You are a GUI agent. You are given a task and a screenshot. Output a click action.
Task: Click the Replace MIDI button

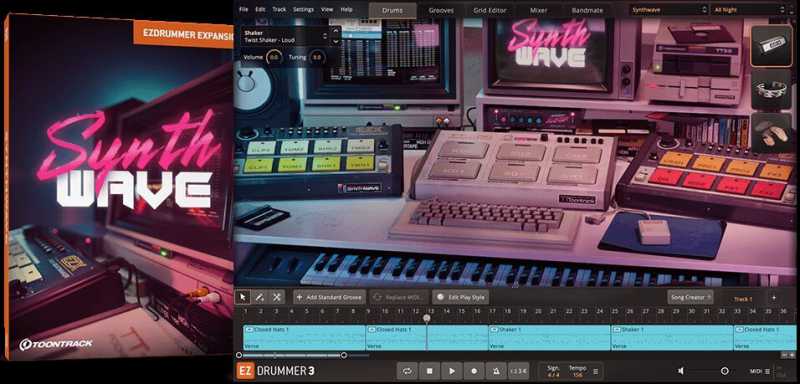(x=399, y=297)
